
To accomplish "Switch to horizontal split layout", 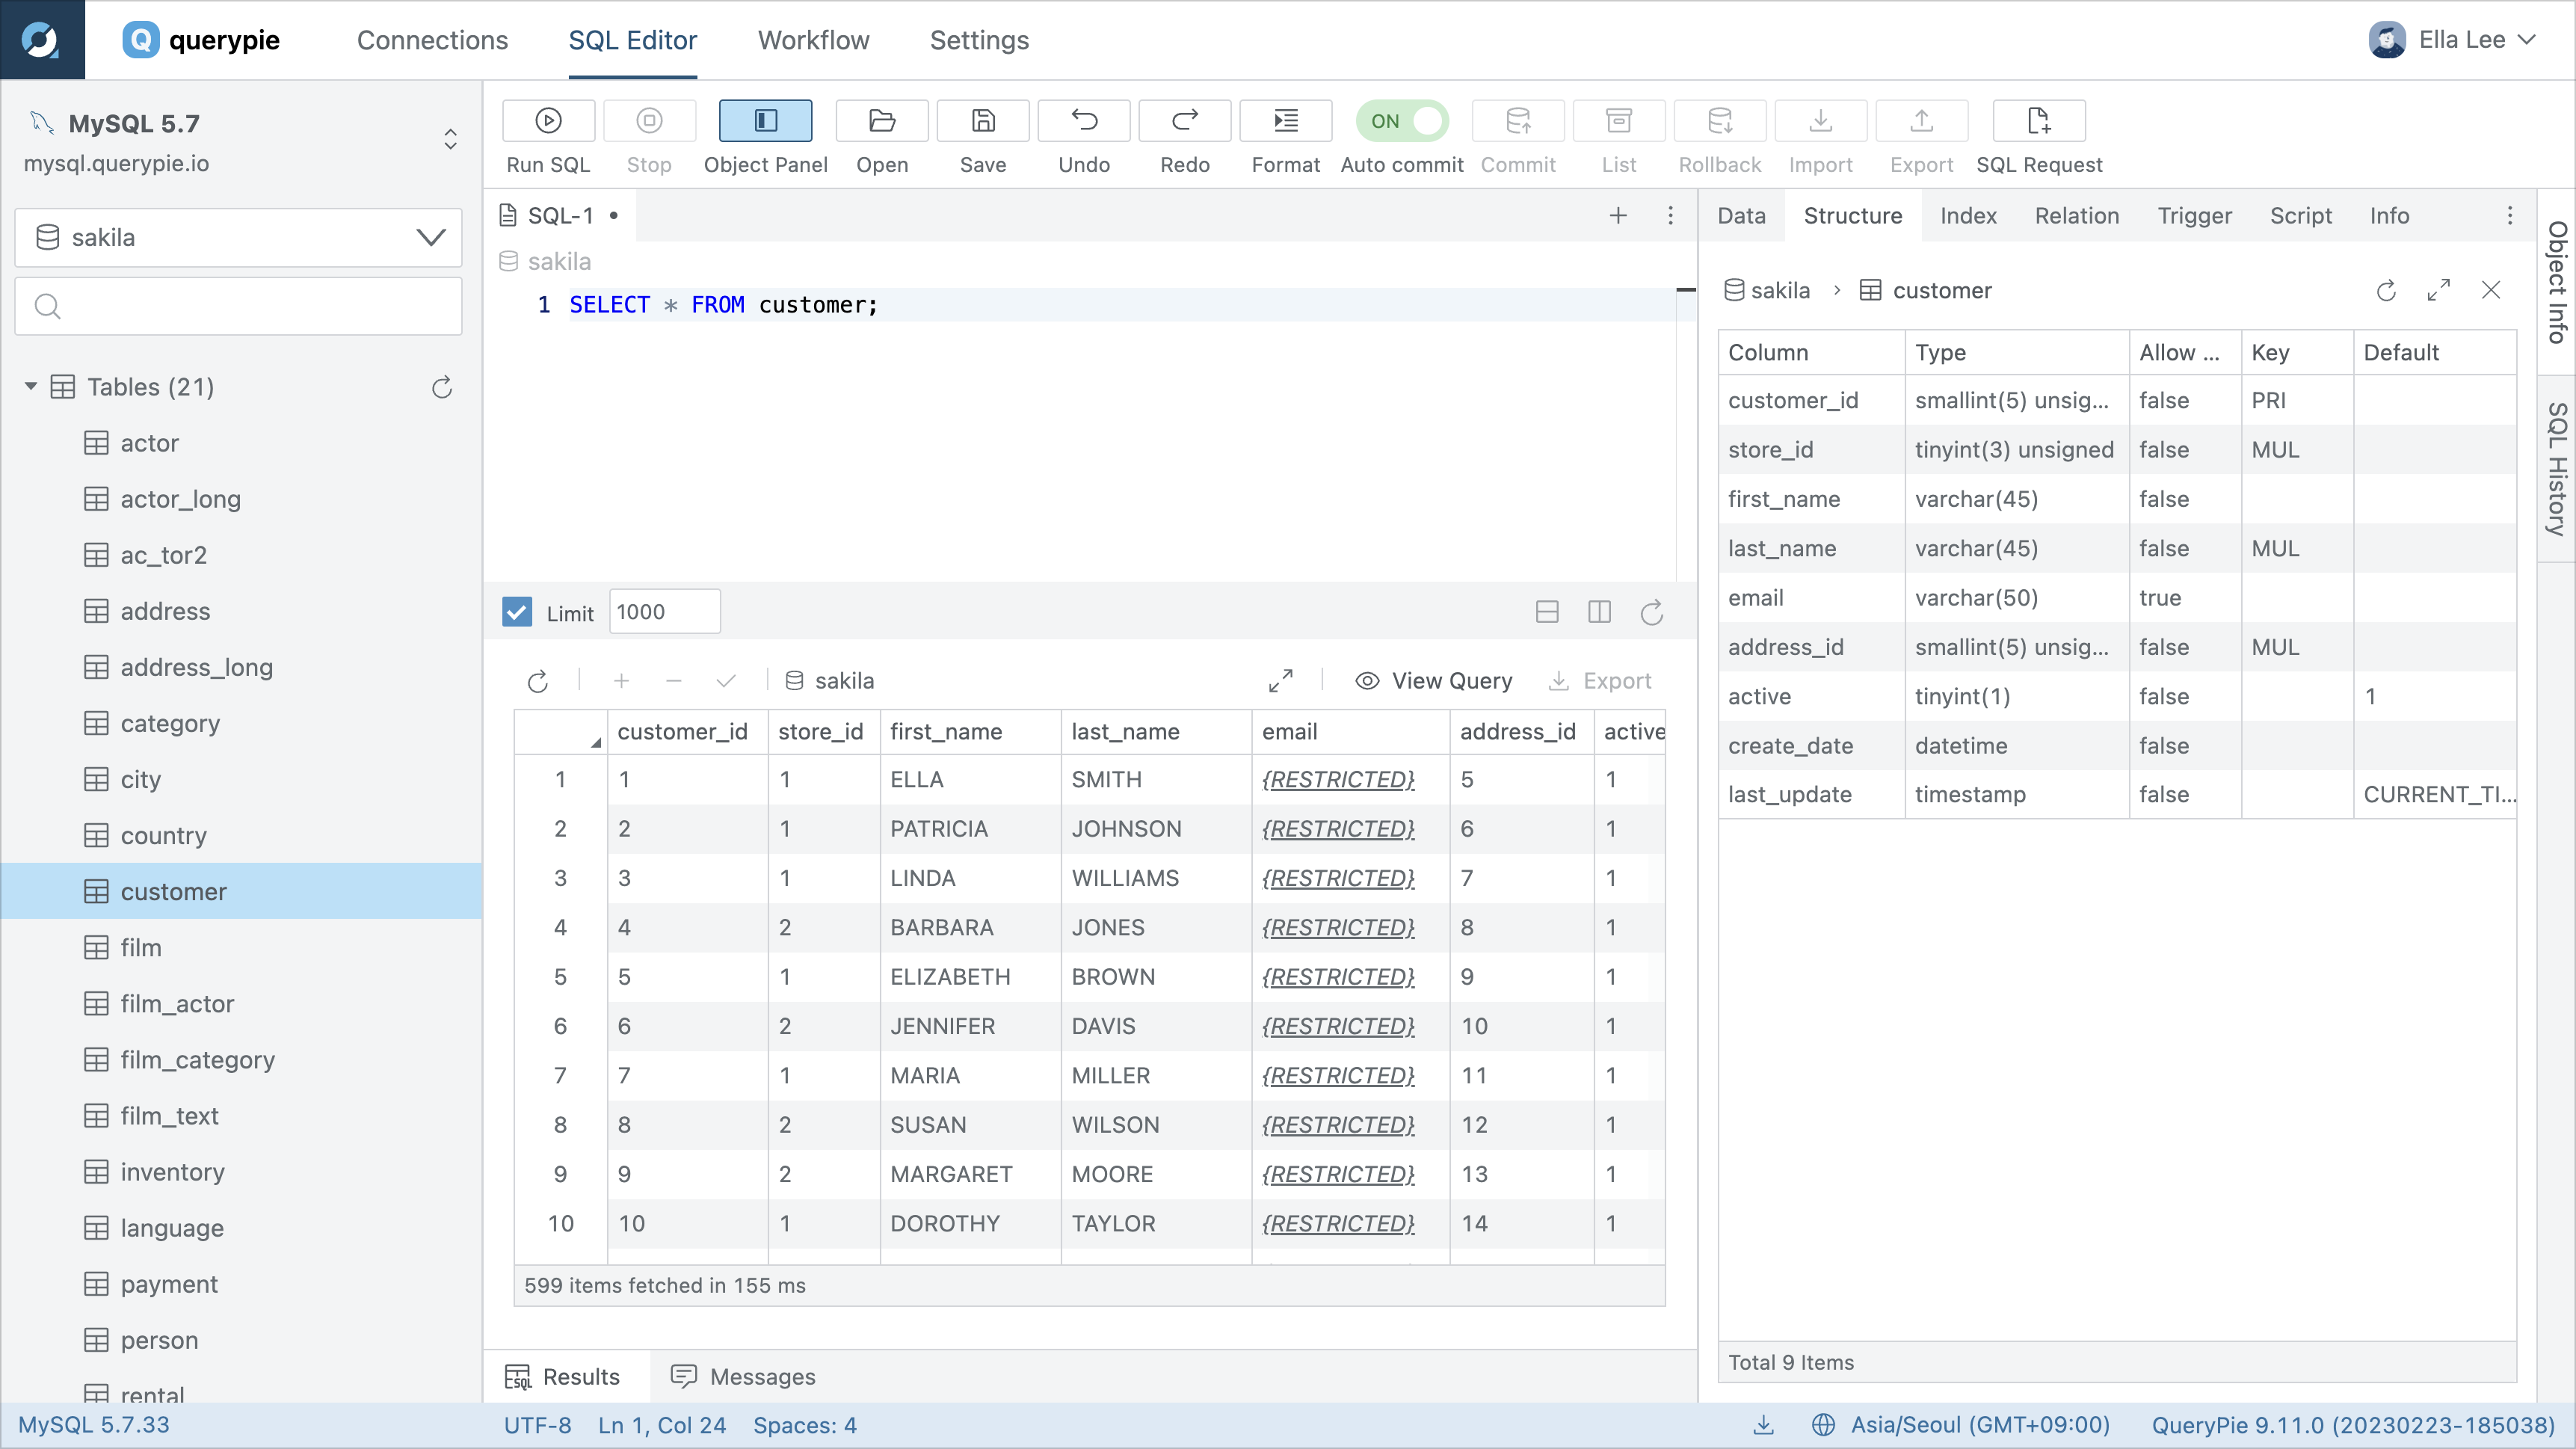I will (1547, 612).
